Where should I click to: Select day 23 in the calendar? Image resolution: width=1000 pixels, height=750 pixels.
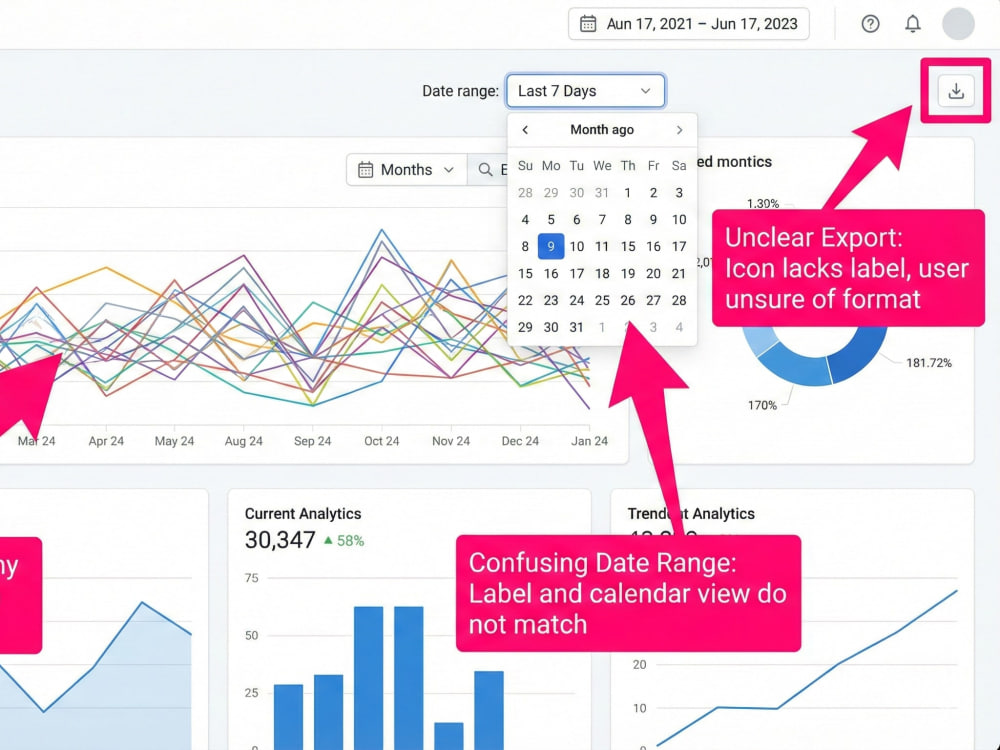coord(551,300)
